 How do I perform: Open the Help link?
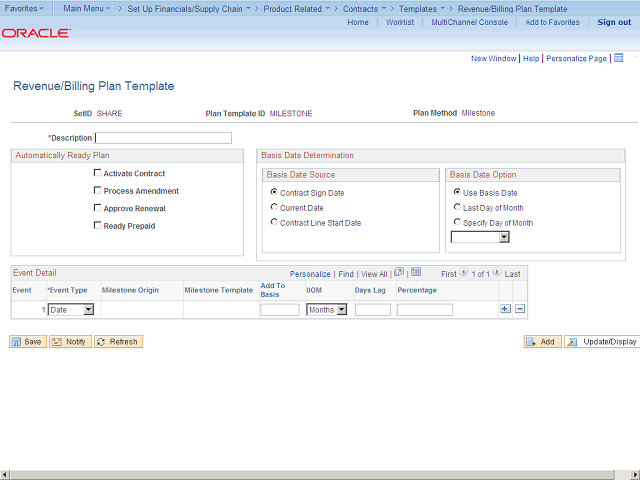[531, 58]
